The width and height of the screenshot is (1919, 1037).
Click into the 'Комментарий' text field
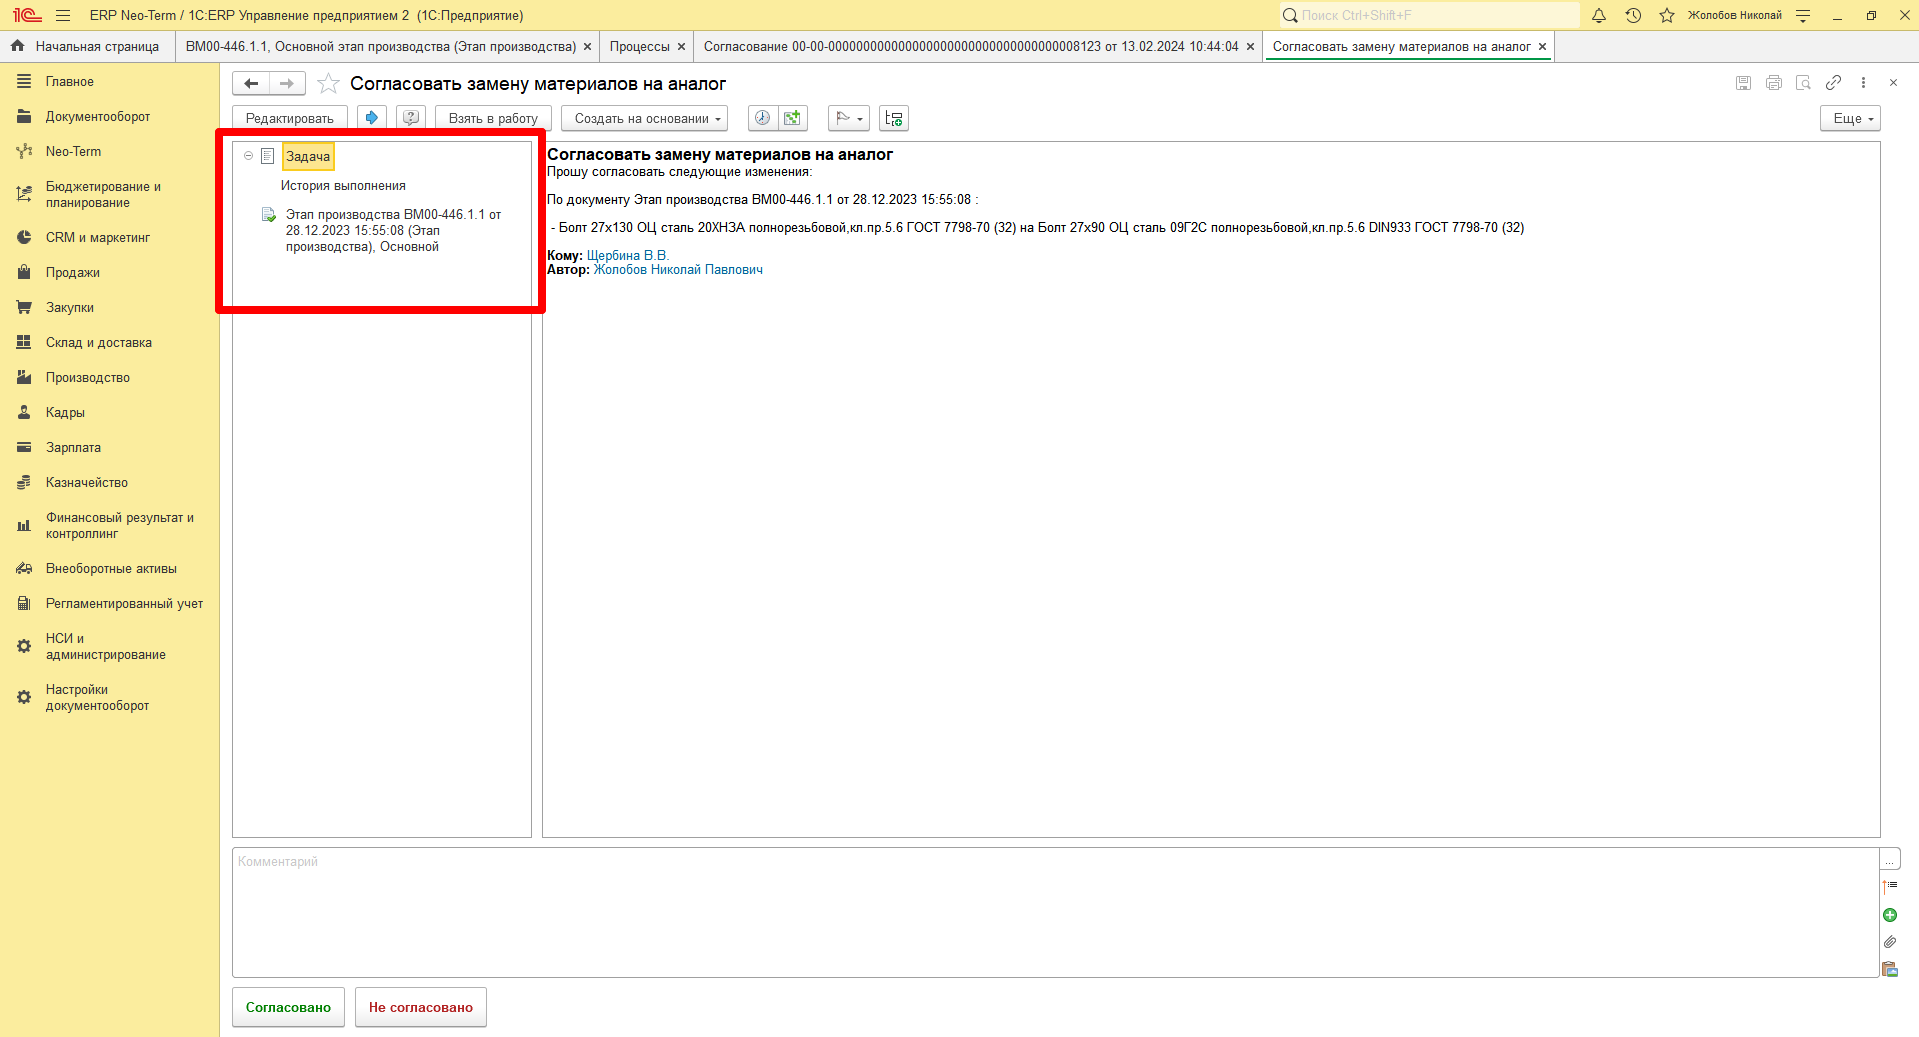point(1055,912)
